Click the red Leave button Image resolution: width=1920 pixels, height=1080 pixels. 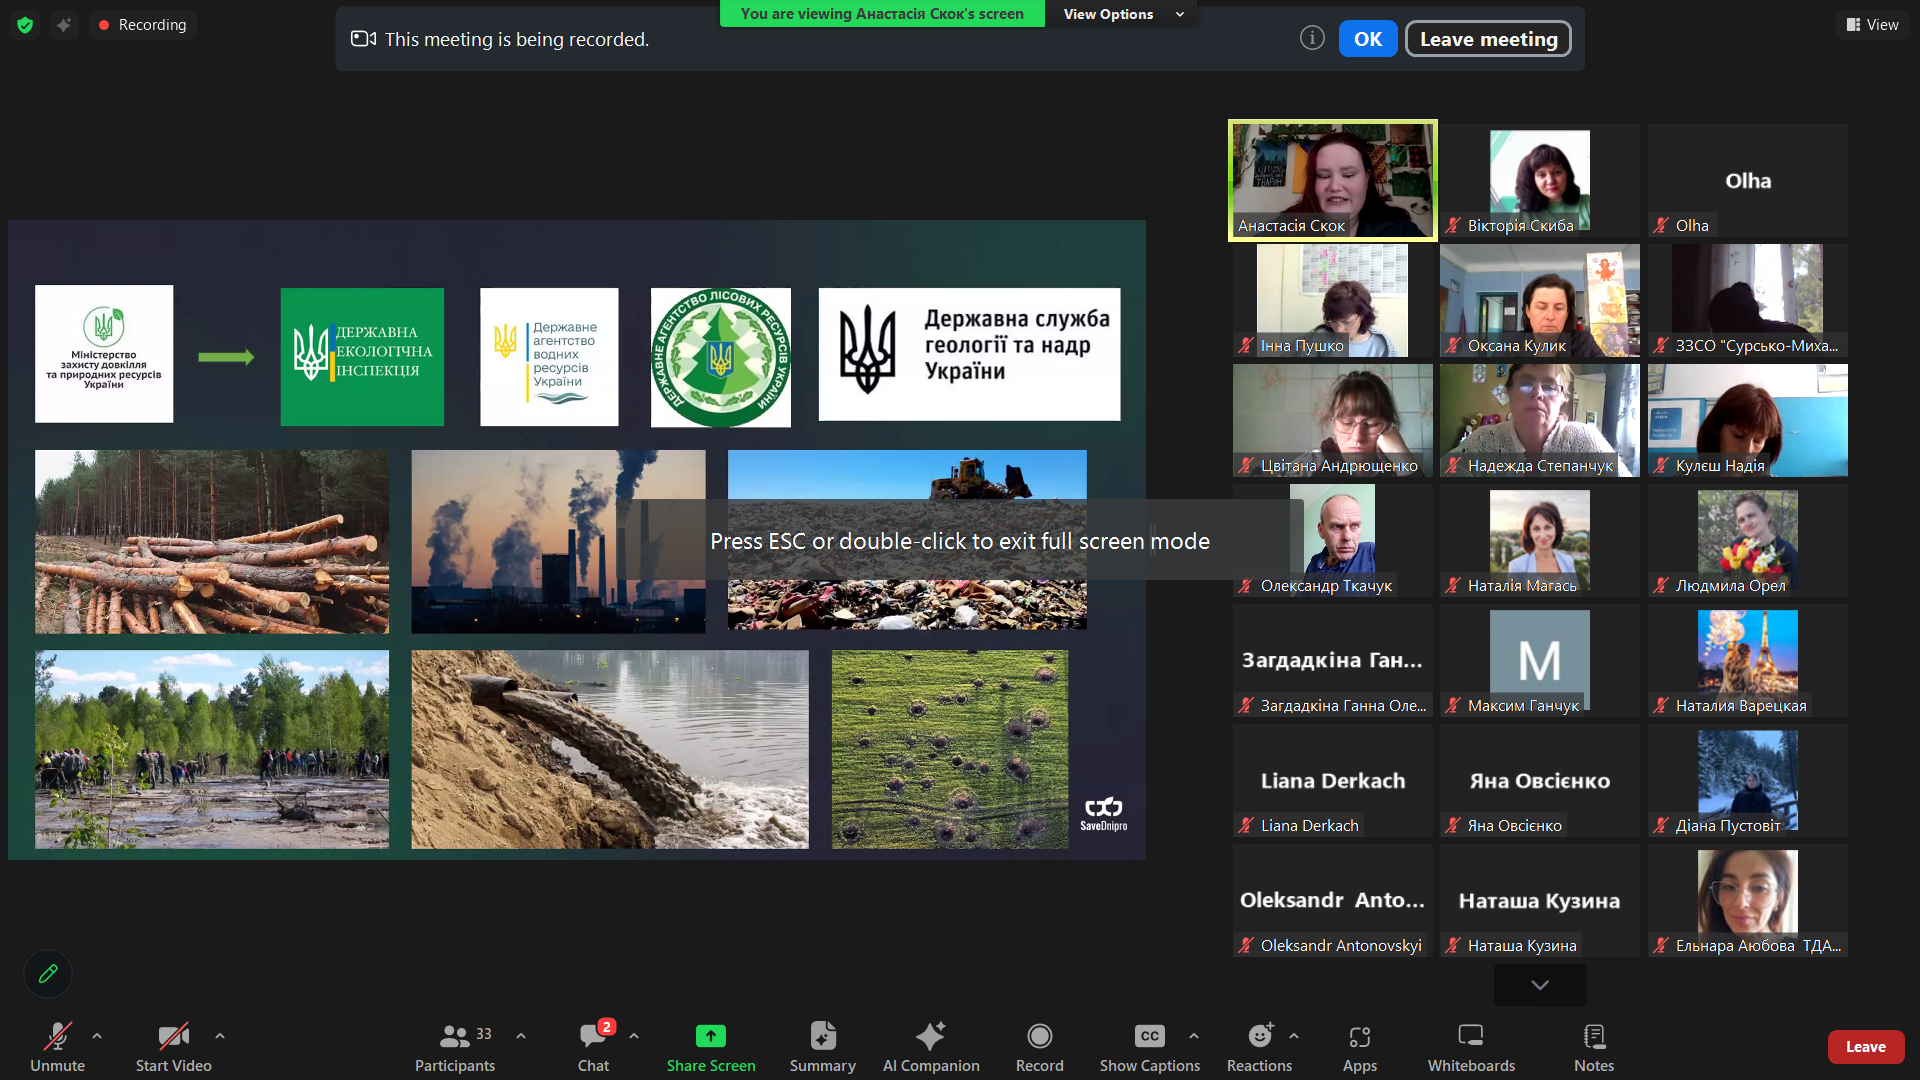(x=1865, y=1047)
